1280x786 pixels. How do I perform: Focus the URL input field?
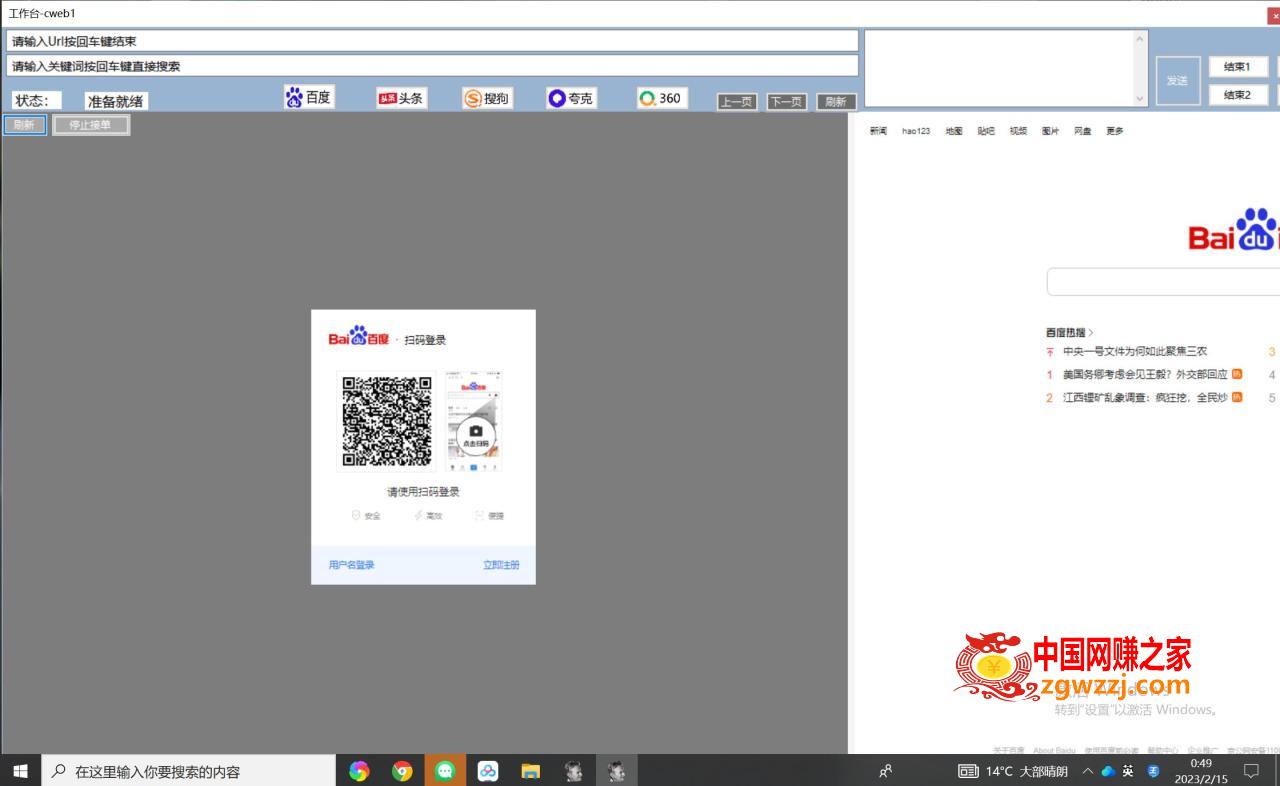point(432,41)
